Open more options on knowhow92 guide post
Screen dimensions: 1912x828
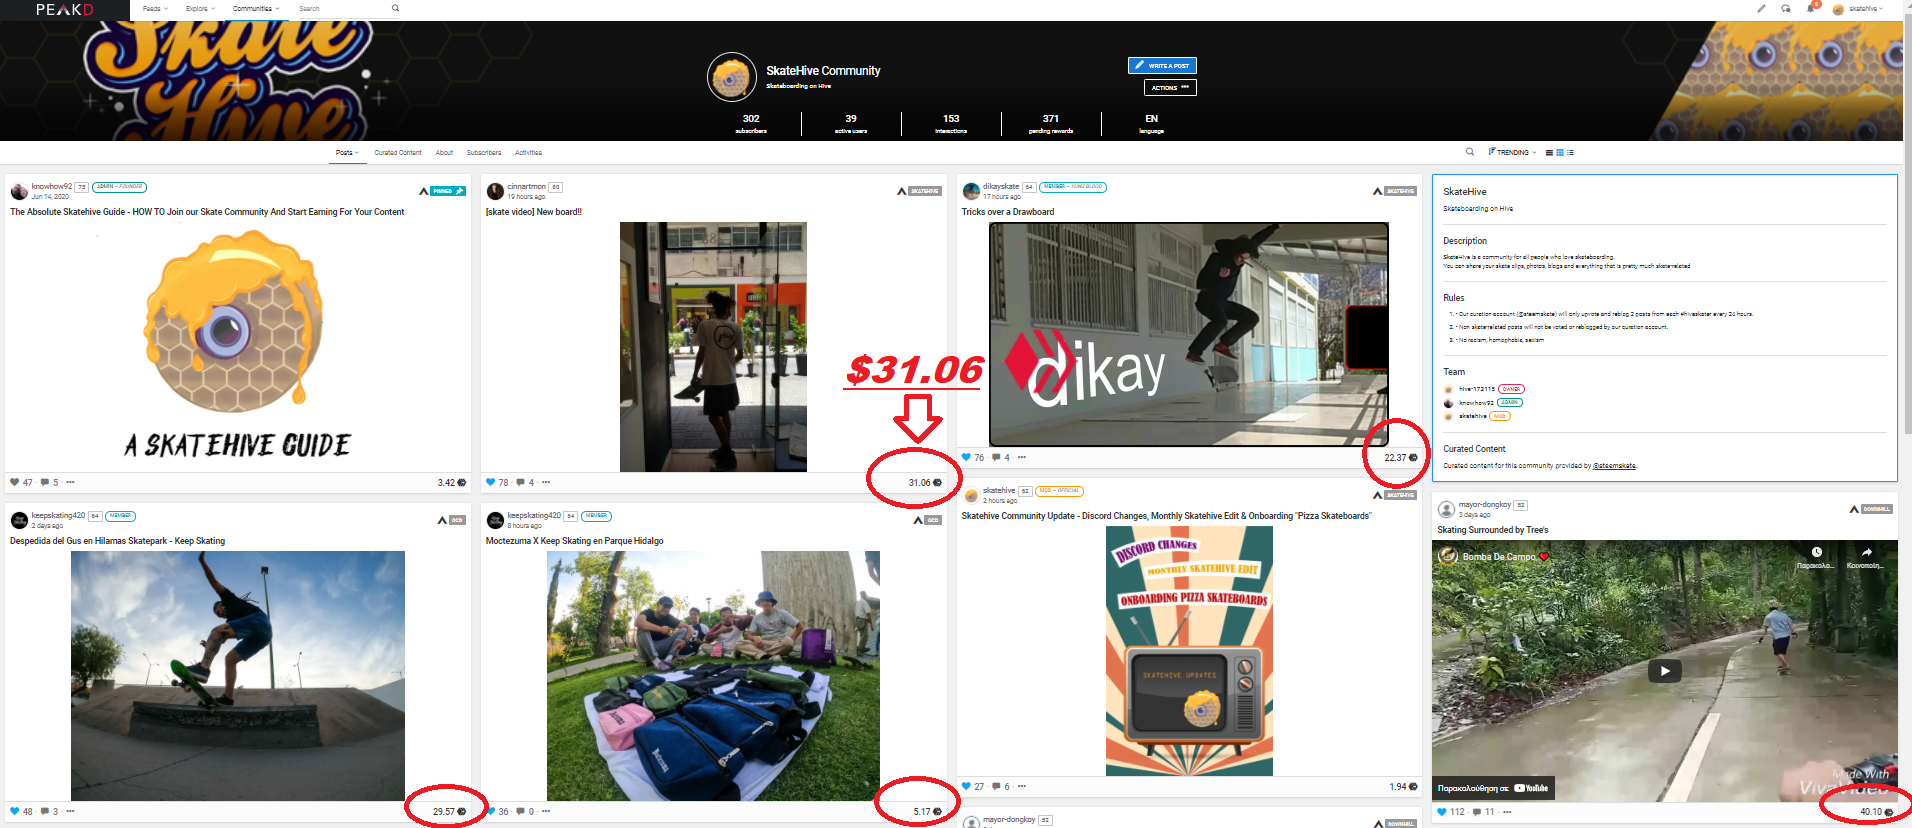pyautogui.click(x=70, y=482)
